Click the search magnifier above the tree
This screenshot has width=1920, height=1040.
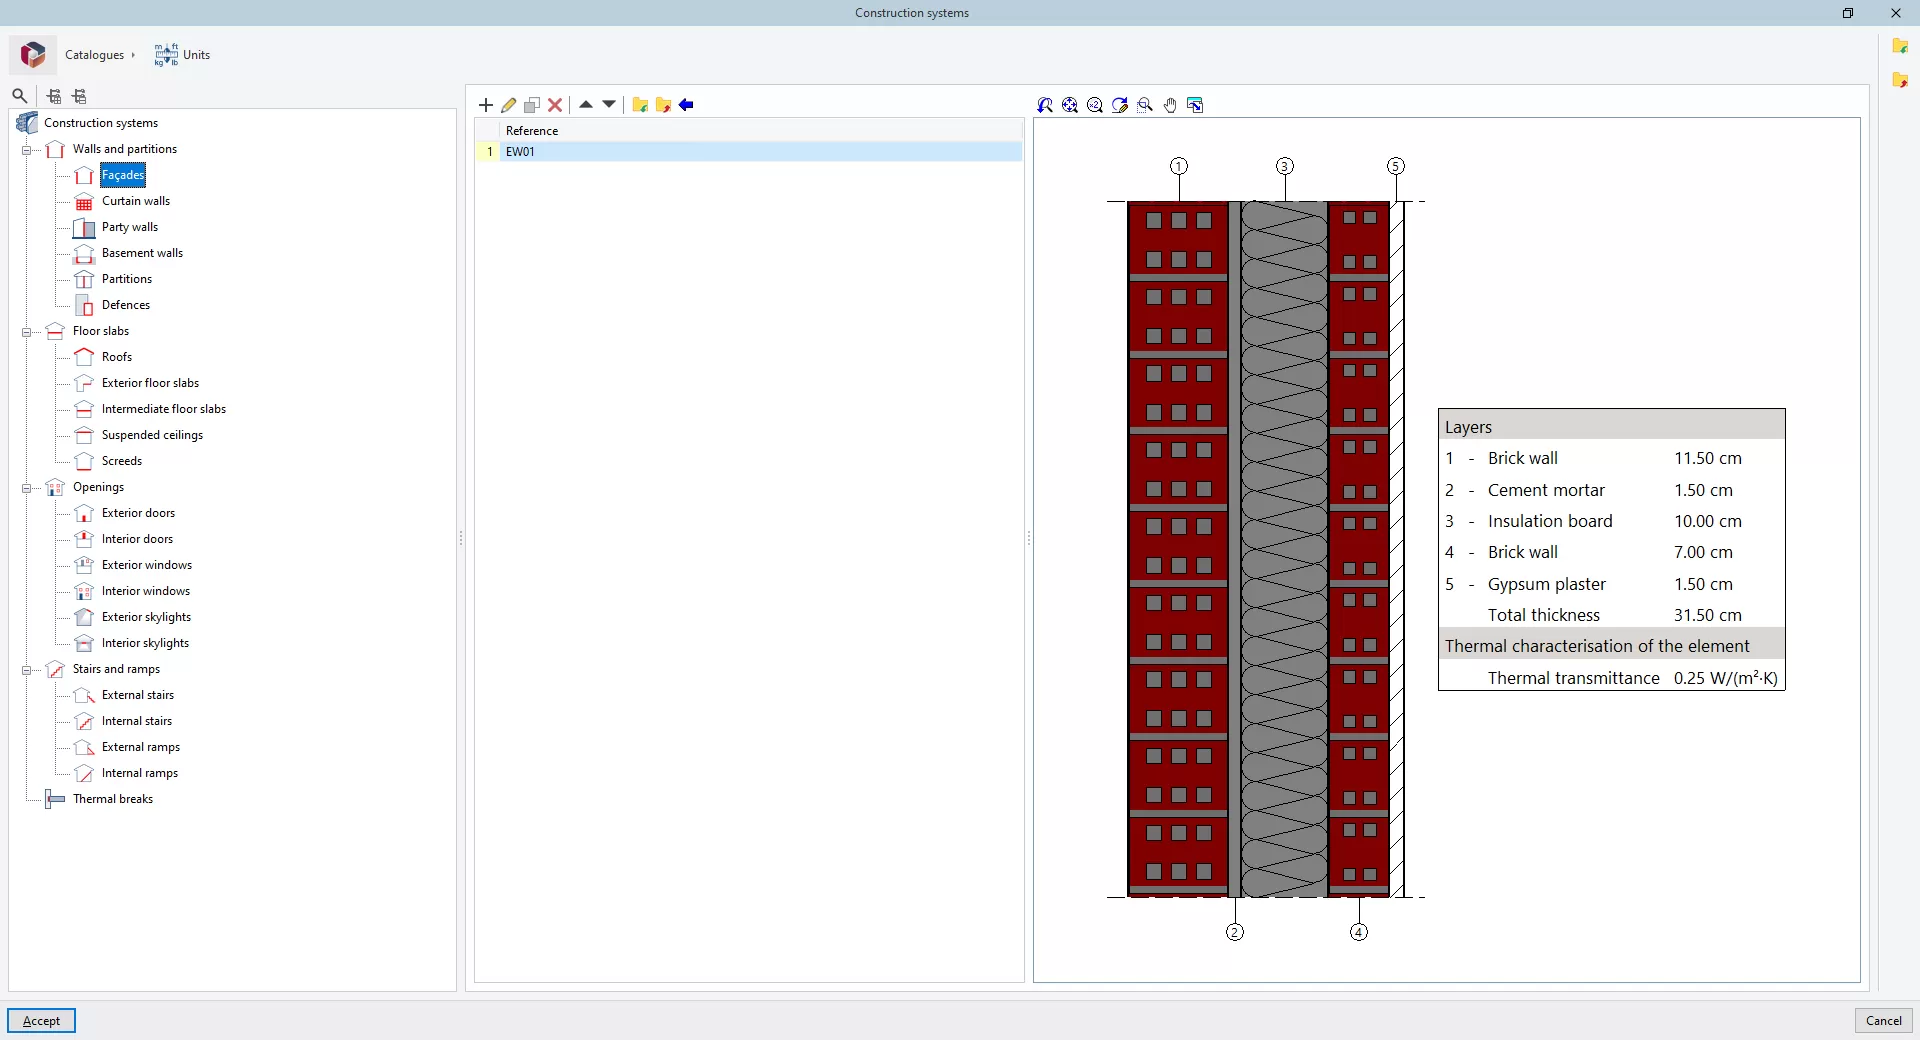click(19, 96)
